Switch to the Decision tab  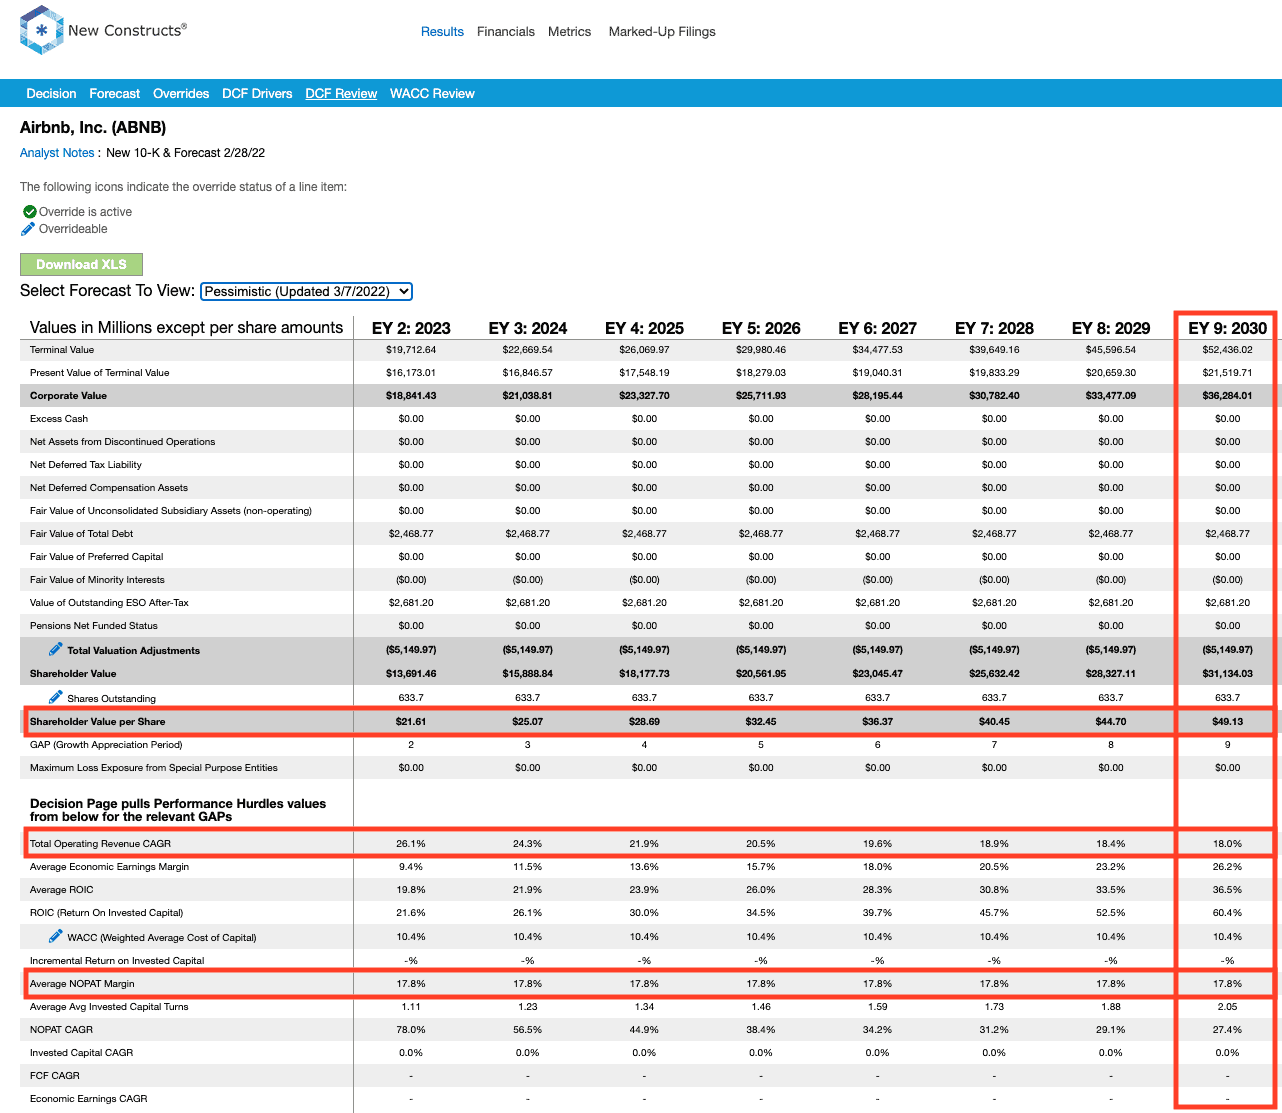tap(51, 94)
